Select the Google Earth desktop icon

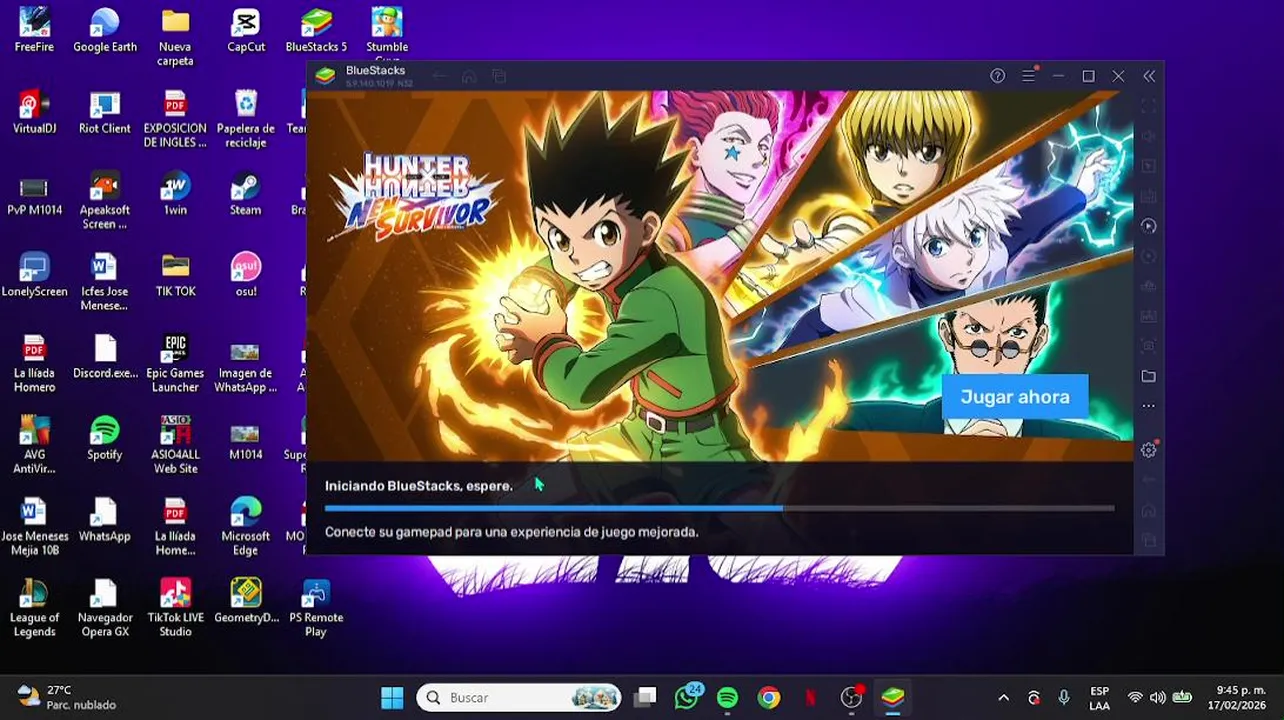click(x=105, y=30)
